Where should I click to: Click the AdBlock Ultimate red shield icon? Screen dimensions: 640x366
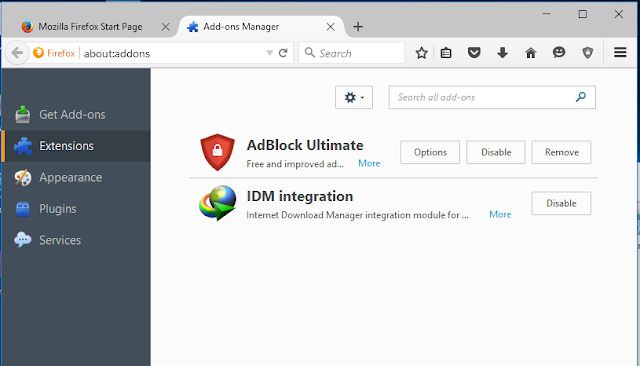[217, 152]
